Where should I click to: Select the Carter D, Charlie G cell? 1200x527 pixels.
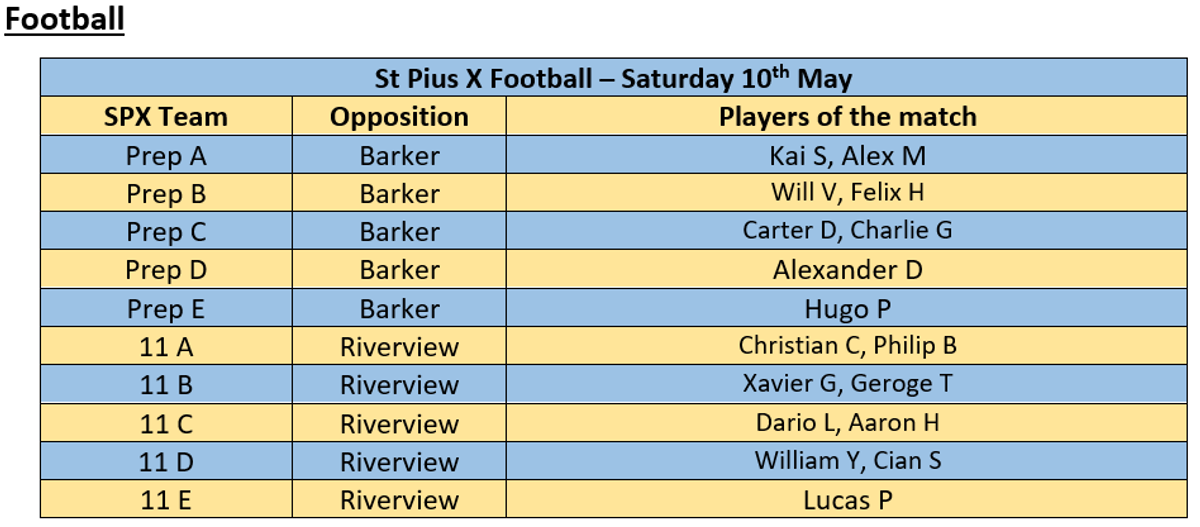coord(847,232)
